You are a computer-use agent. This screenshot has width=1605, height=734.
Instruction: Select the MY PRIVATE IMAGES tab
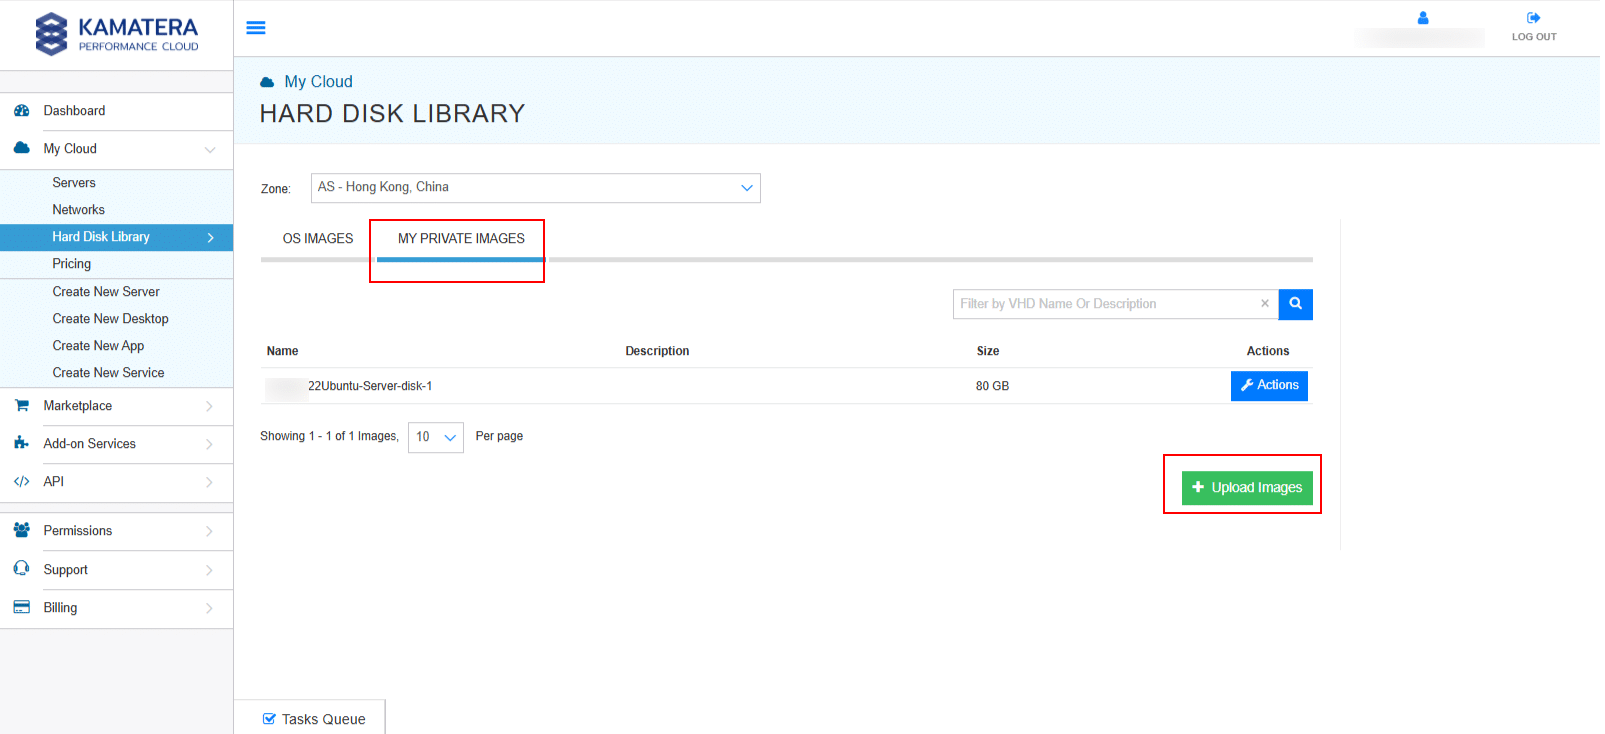pos(461,239)
